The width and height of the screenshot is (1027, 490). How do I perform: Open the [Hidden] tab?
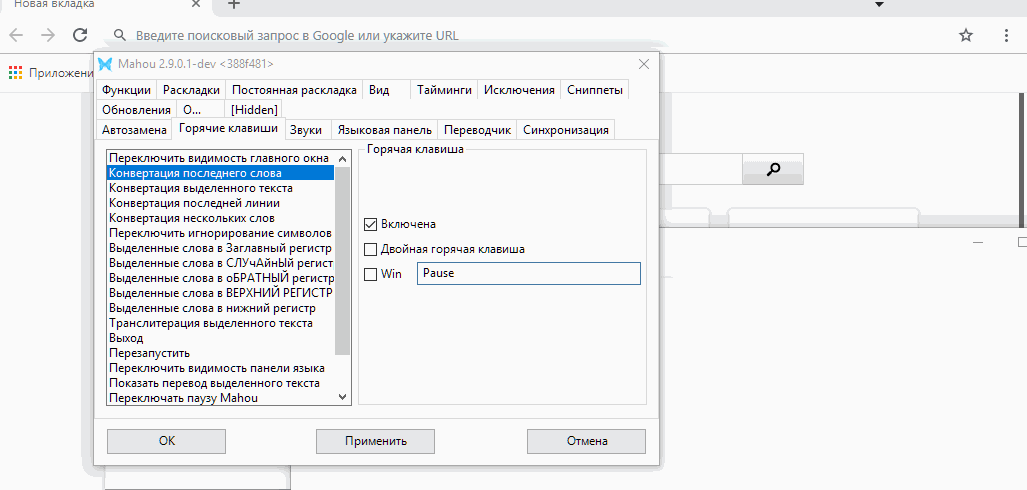click(254, 110)
